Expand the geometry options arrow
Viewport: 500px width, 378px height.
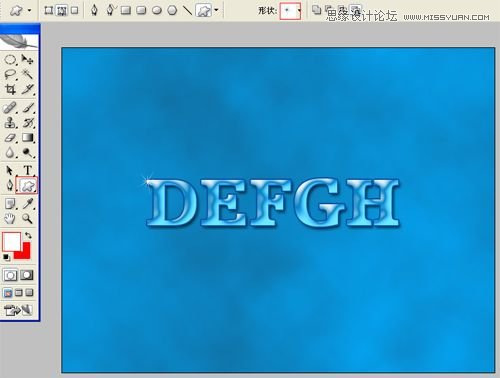click(217, 10)
